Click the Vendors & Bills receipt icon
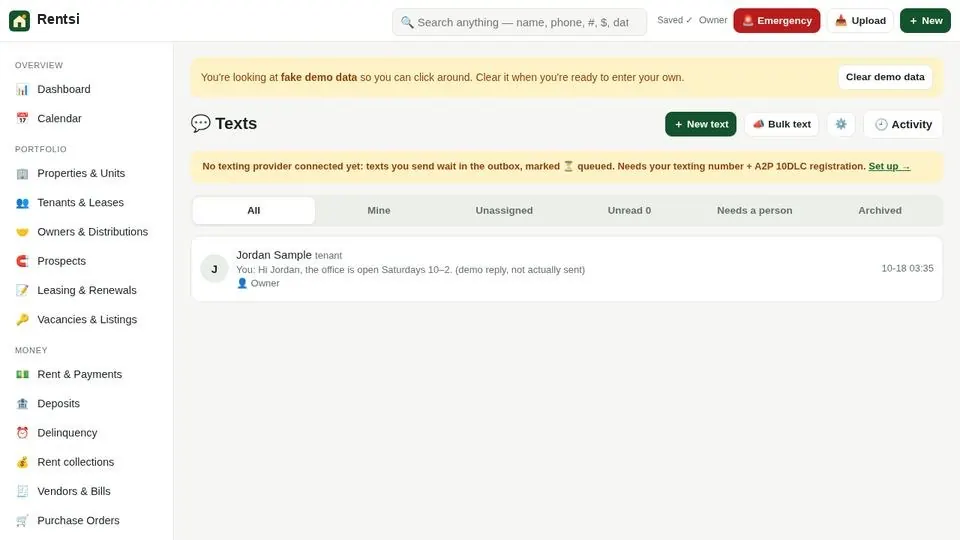The image size is (960, 540). (x=22, y=491)
